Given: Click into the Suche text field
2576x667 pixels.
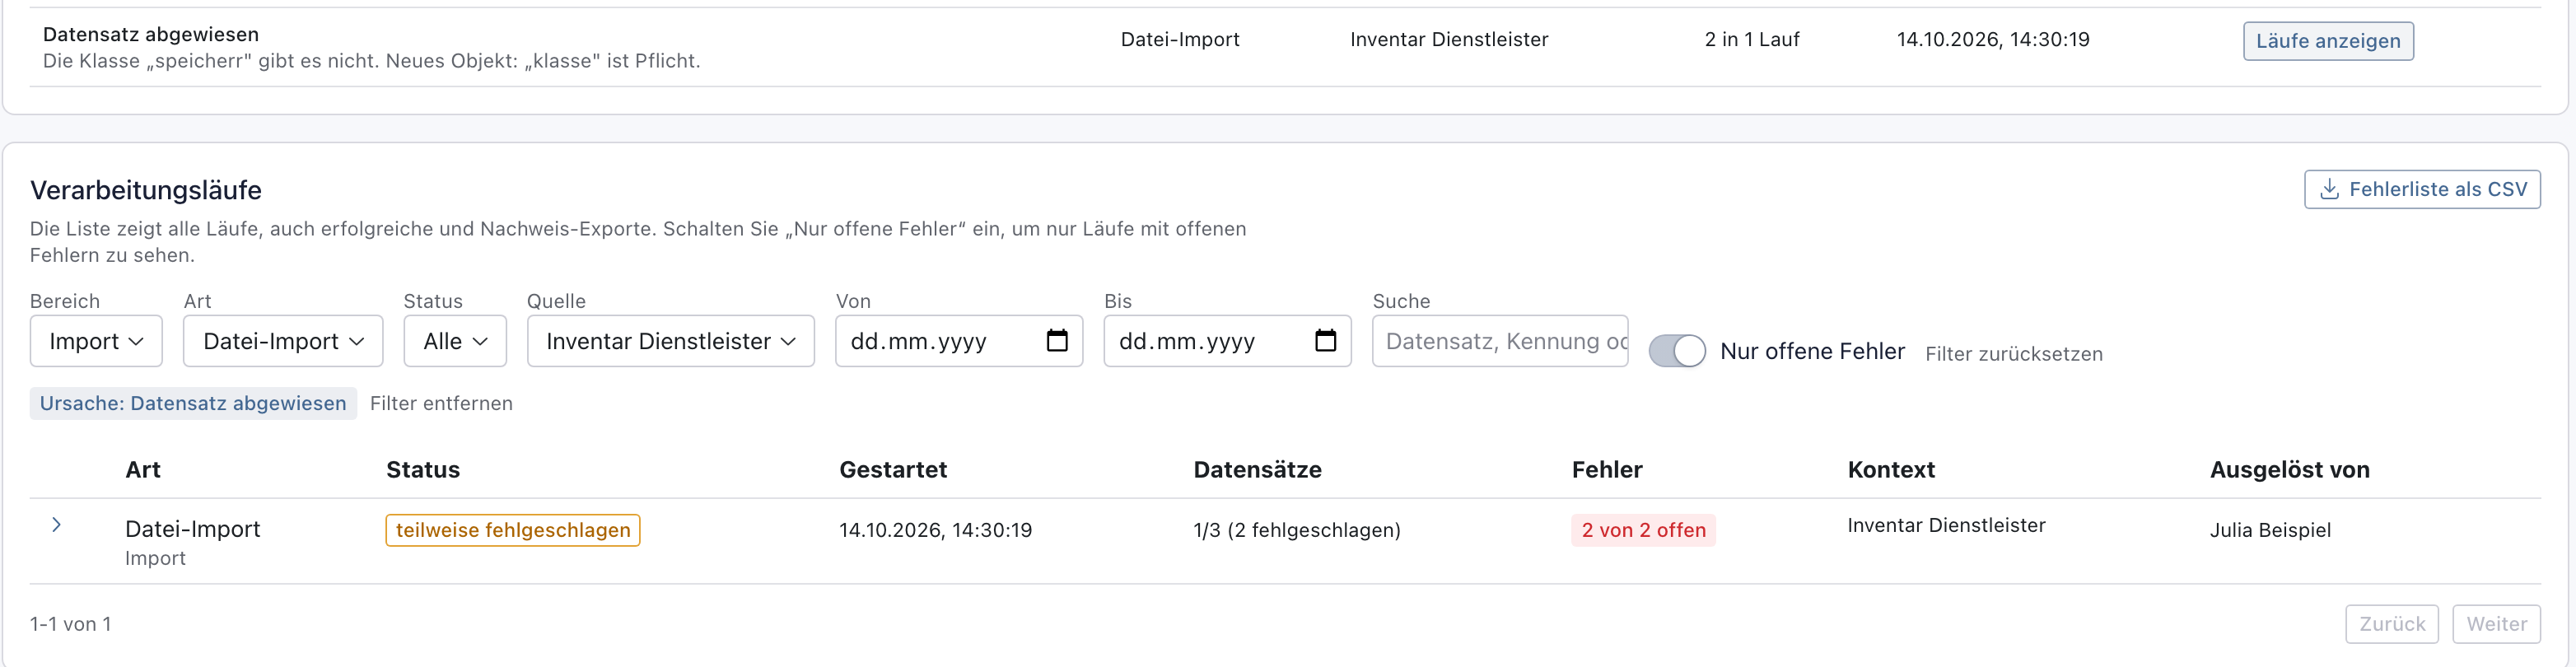Looking at the screenshot, I should point(1500,341).
